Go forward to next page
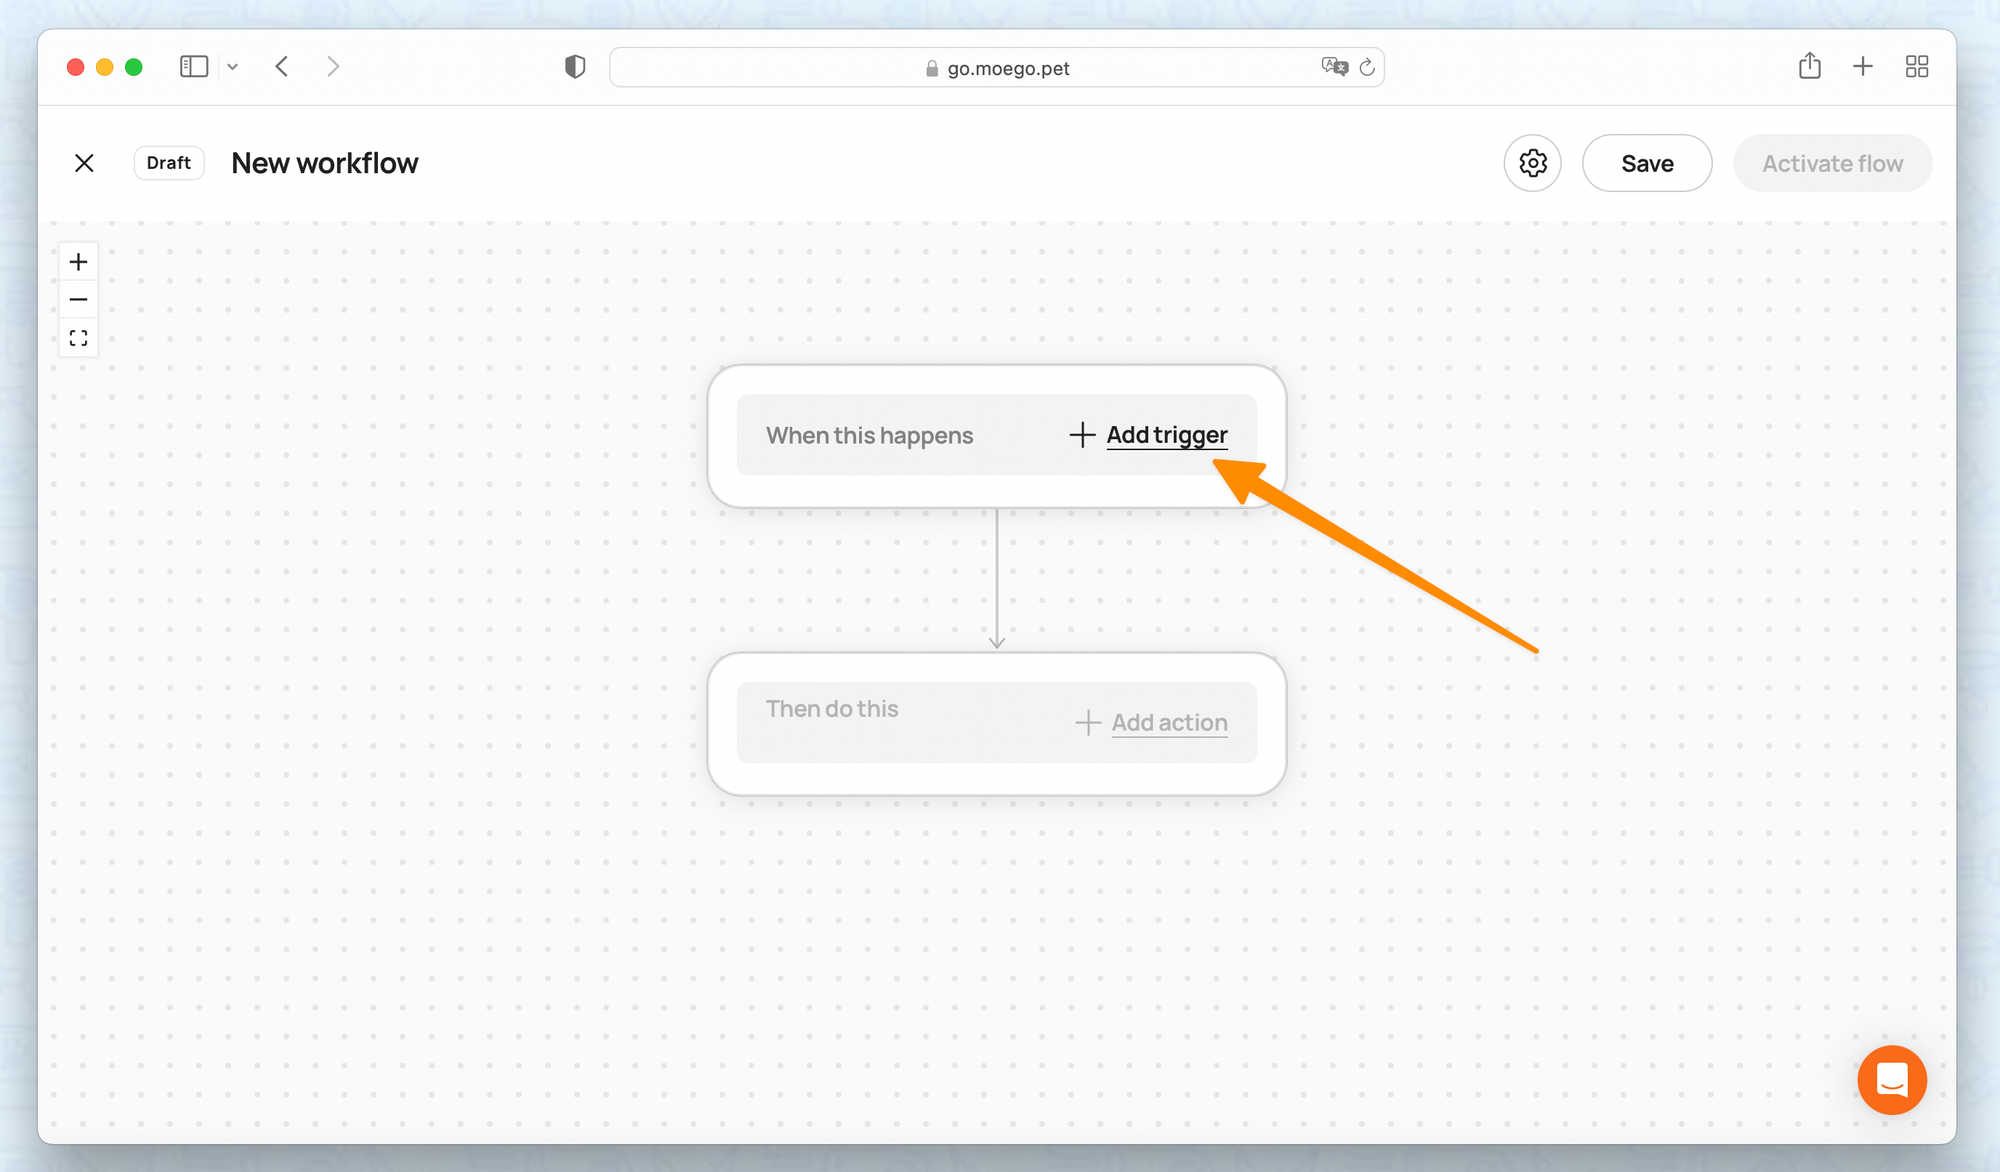 [x=333, y=67]
